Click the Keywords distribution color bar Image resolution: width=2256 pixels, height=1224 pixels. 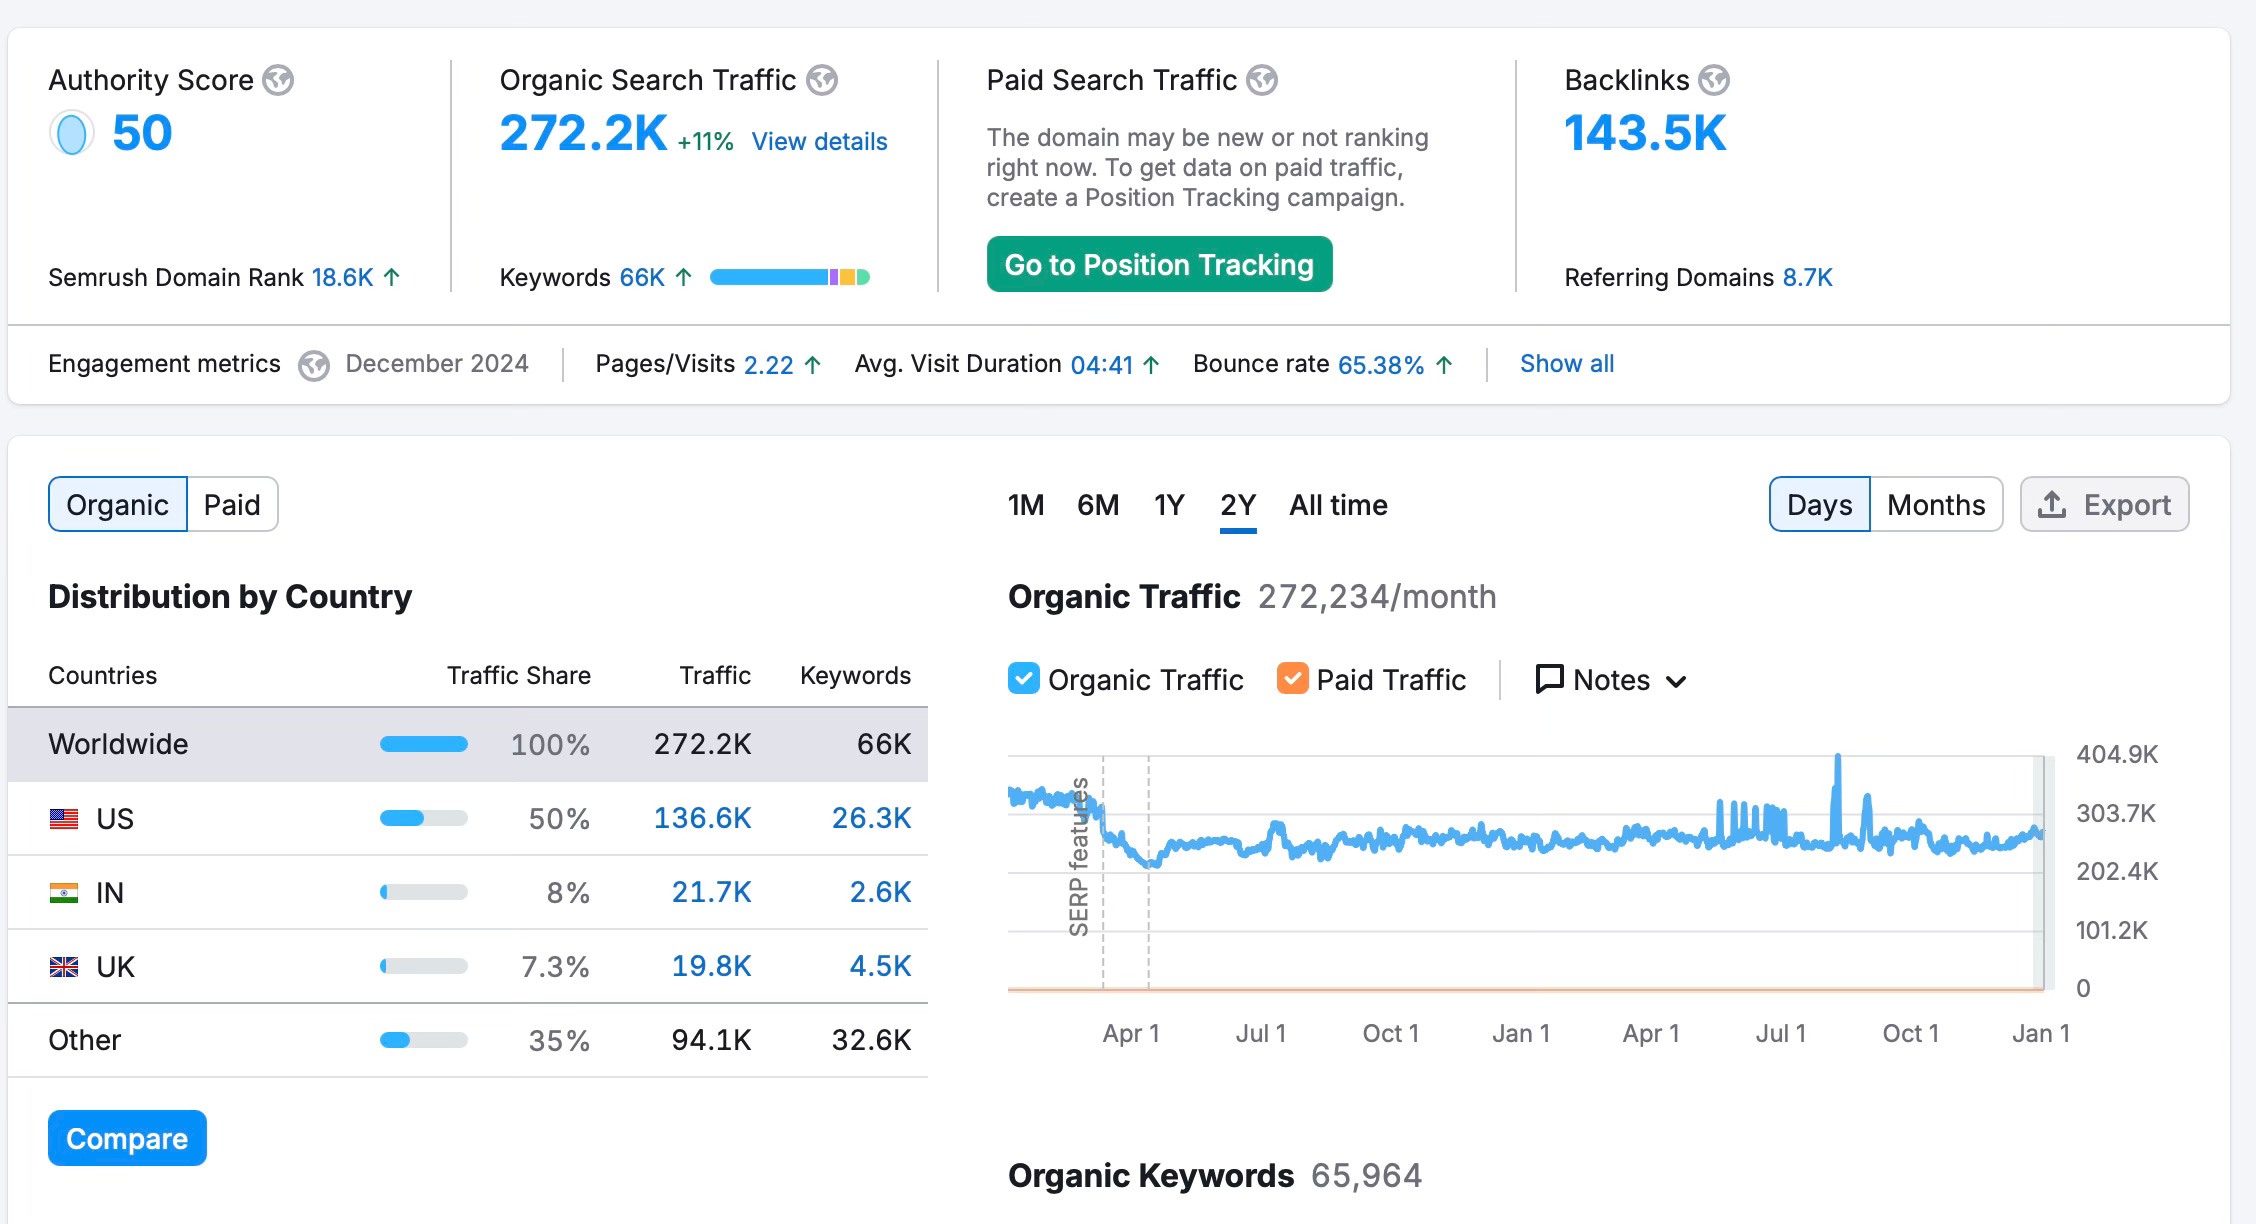pyautogui.click(x=789, y=277)
